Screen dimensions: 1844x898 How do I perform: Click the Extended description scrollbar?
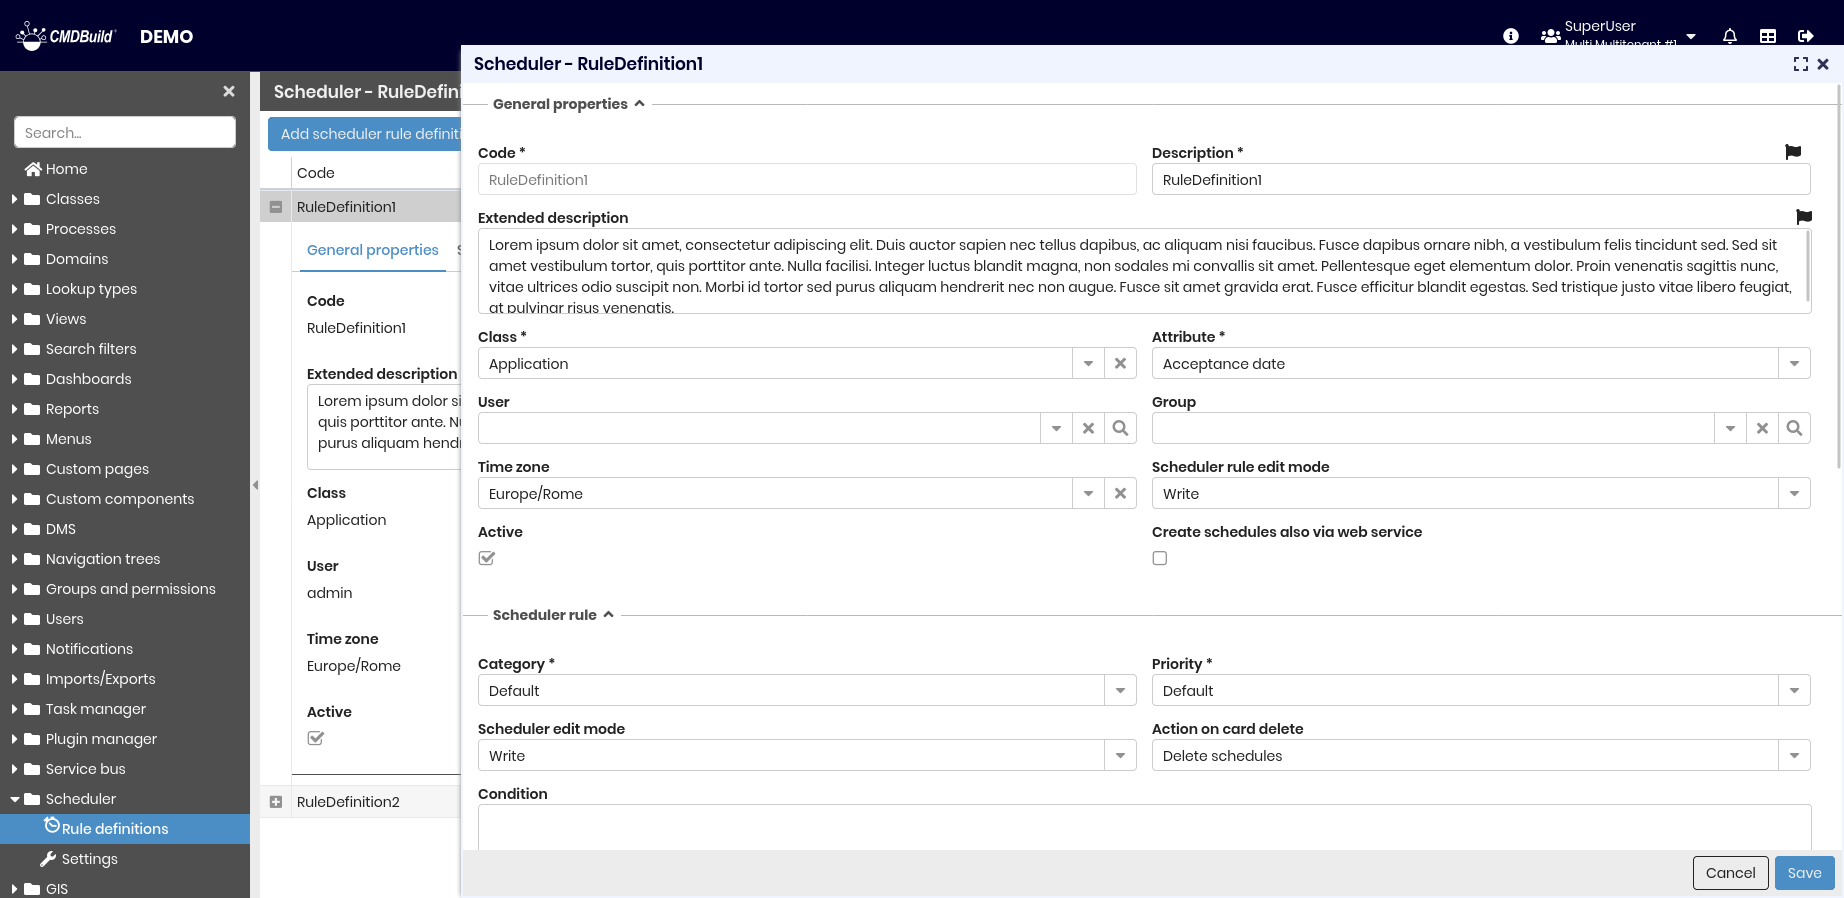1807,266
